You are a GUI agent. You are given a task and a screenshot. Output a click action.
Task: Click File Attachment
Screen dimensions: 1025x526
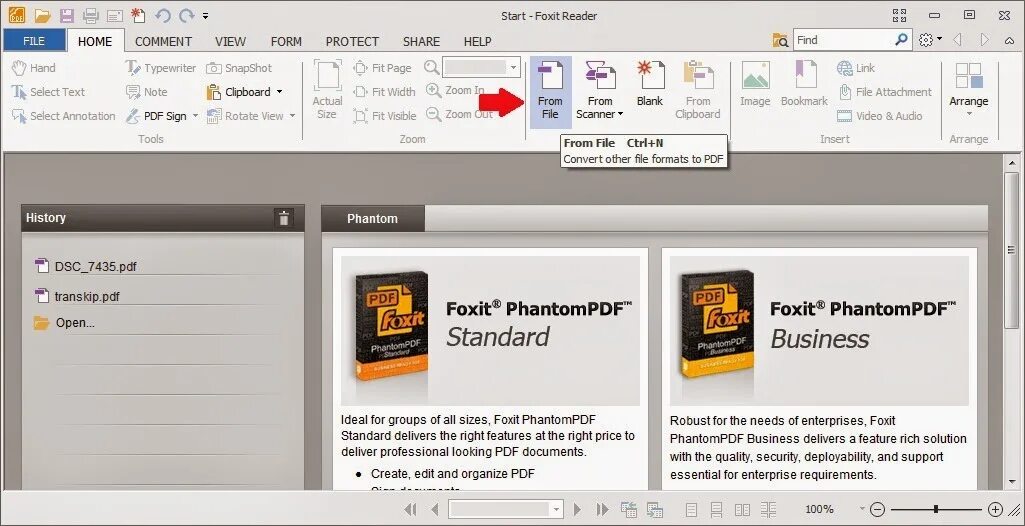(884, 92)
